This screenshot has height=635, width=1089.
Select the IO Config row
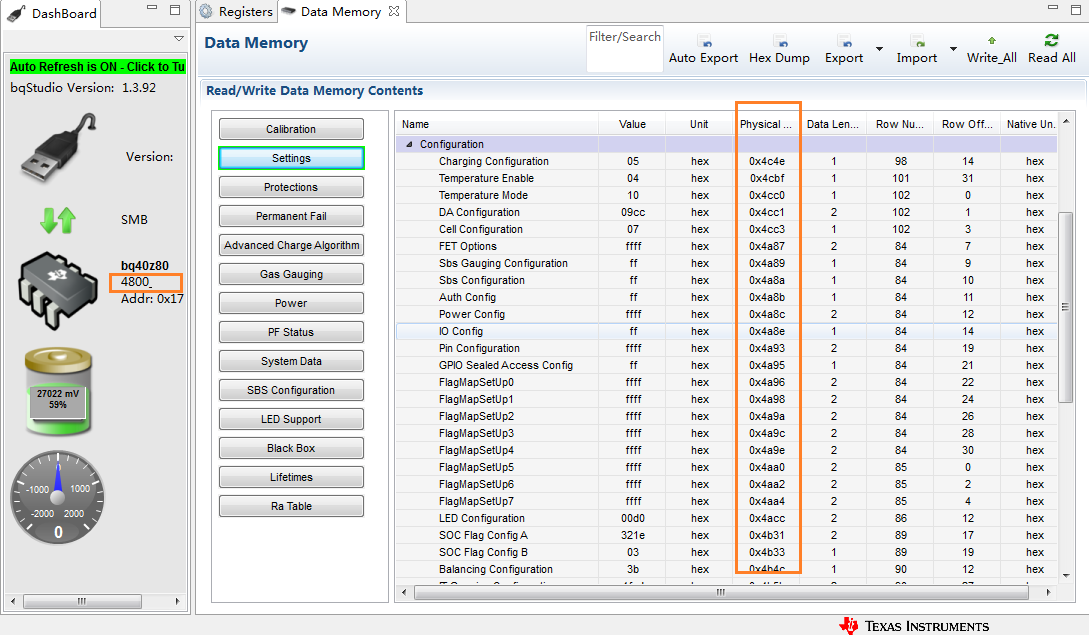(x=726, y=331)
